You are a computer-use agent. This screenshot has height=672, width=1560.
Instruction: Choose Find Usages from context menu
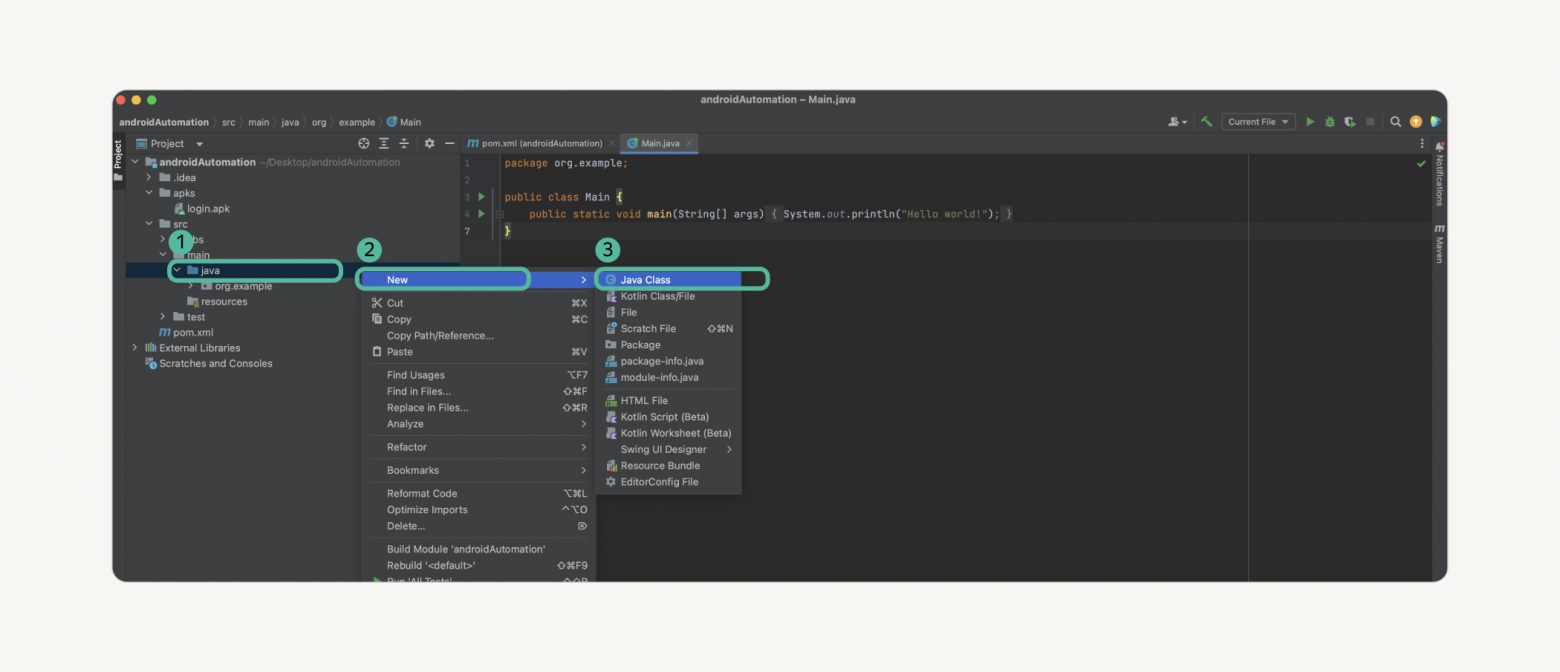[x=478, y=375]
